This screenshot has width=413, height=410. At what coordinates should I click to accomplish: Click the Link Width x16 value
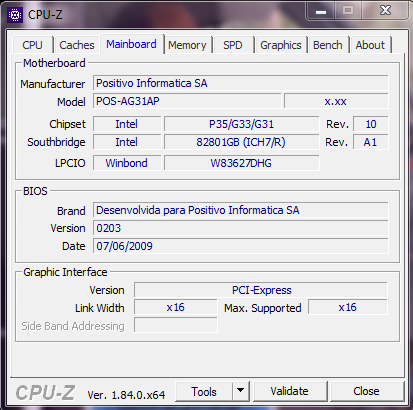click(x=176, y=307)
